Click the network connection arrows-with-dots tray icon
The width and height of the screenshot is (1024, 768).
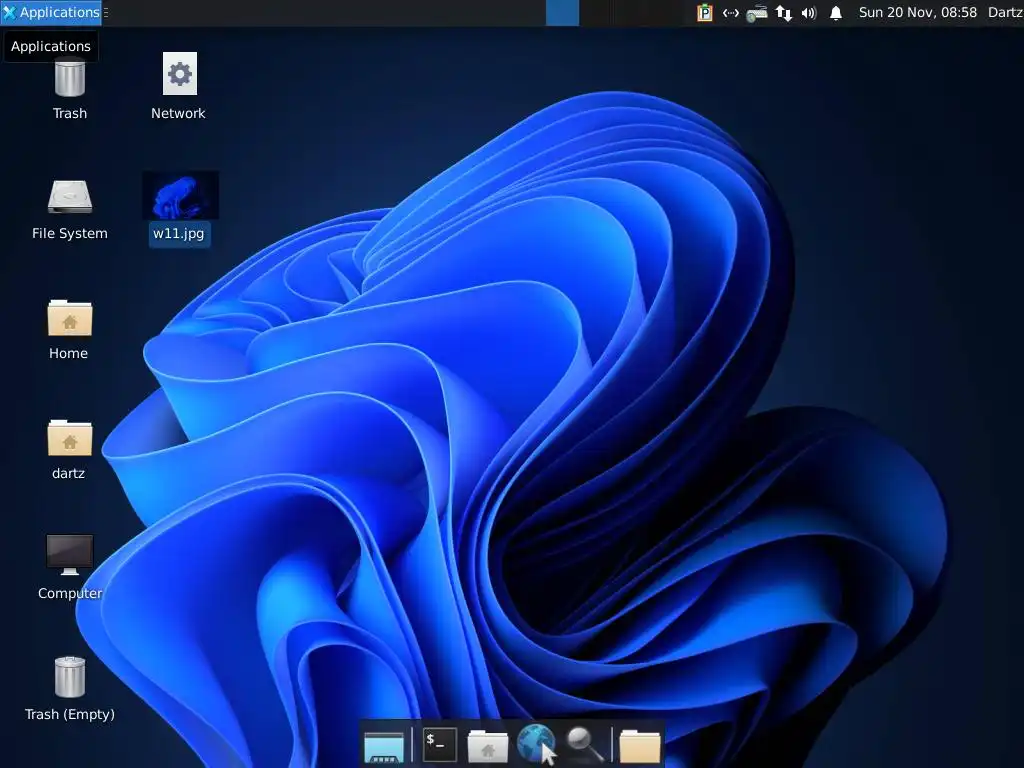731,13
